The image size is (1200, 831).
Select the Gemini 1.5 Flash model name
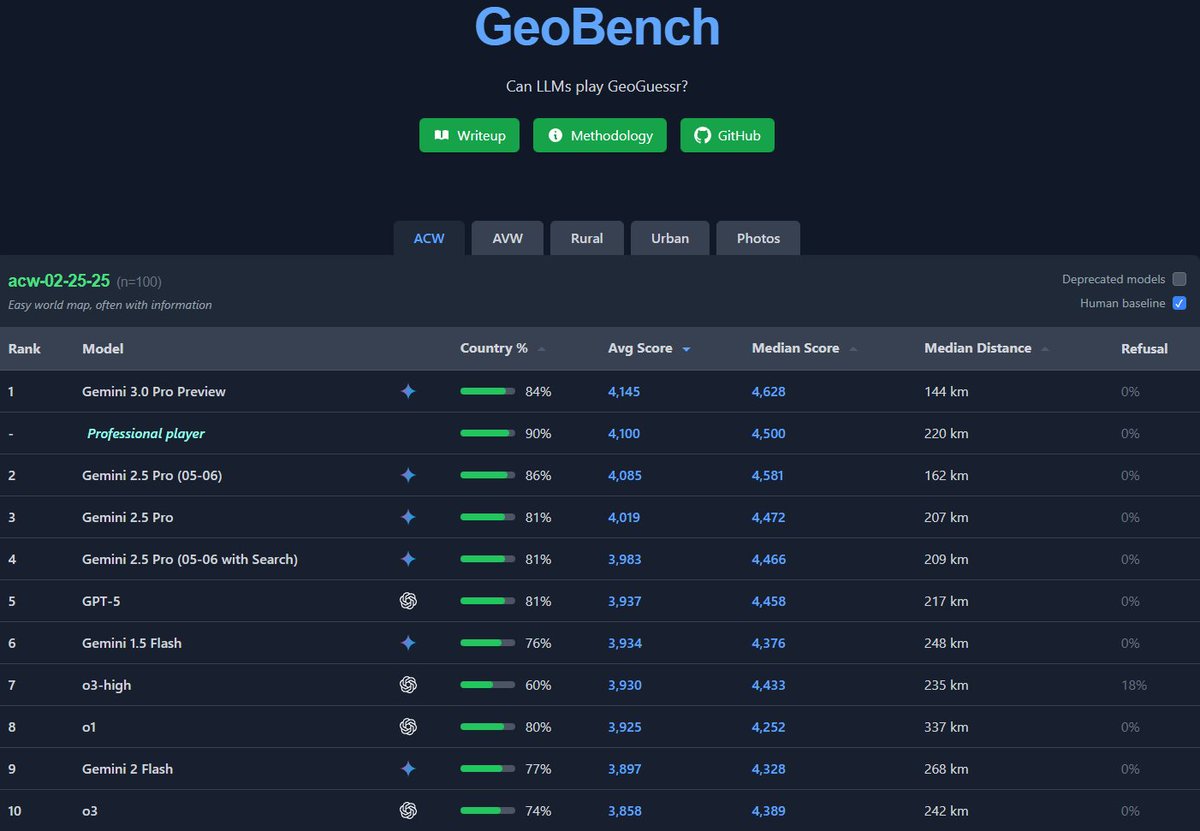click(132, 643)
